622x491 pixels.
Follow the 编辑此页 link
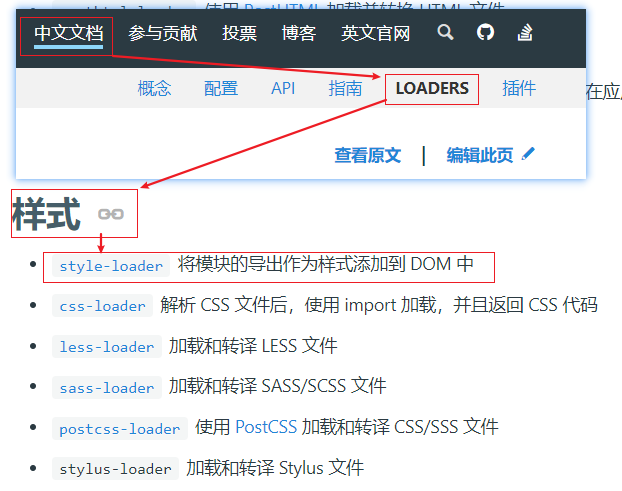[480, 155]
